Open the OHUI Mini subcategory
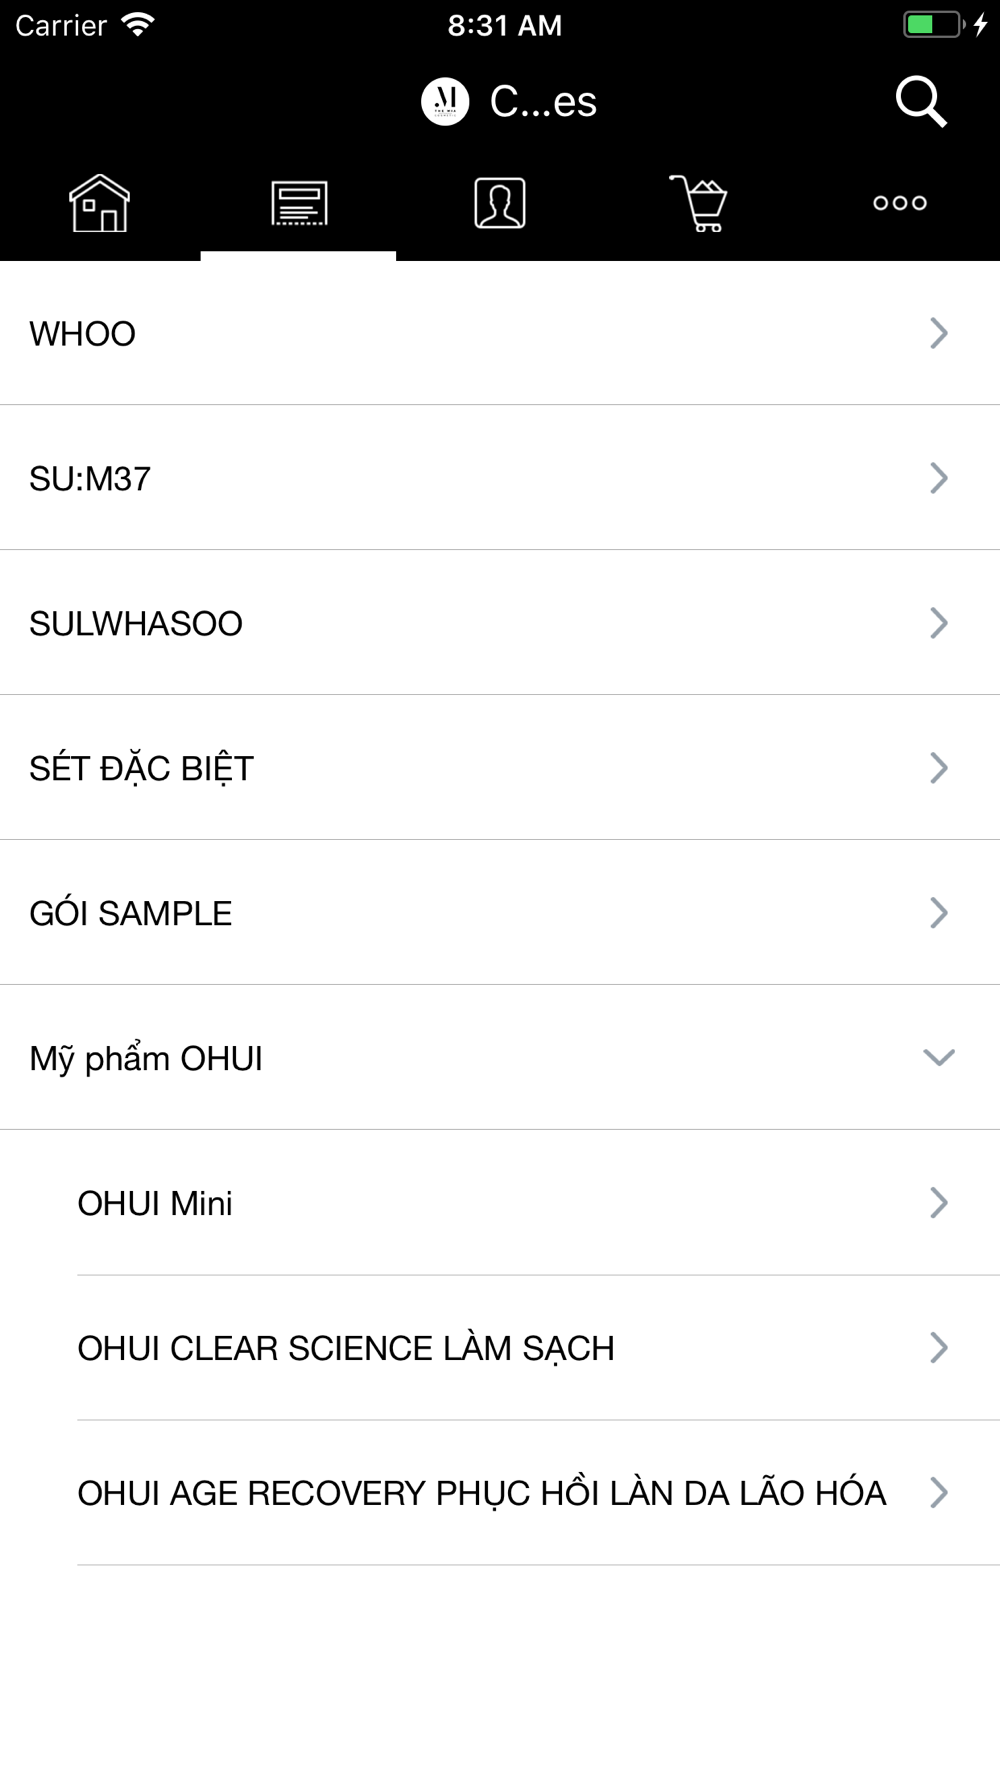Screen dimensions: 1000x1778 click(155, 1203)
